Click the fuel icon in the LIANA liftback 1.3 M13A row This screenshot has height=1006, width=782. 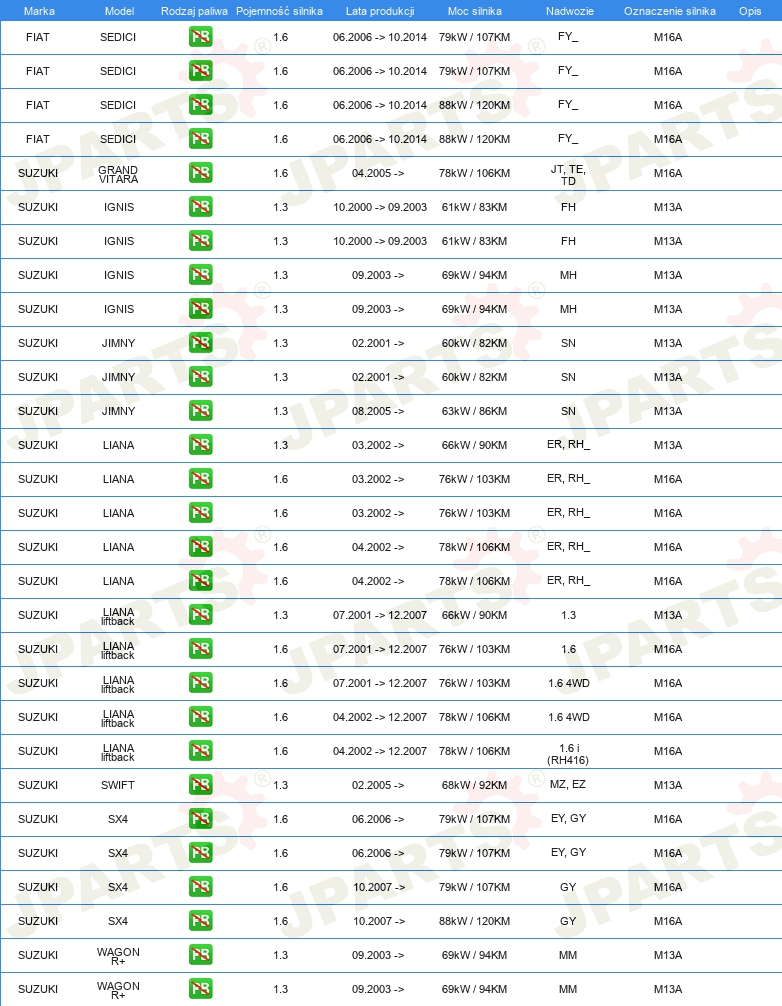201,615
